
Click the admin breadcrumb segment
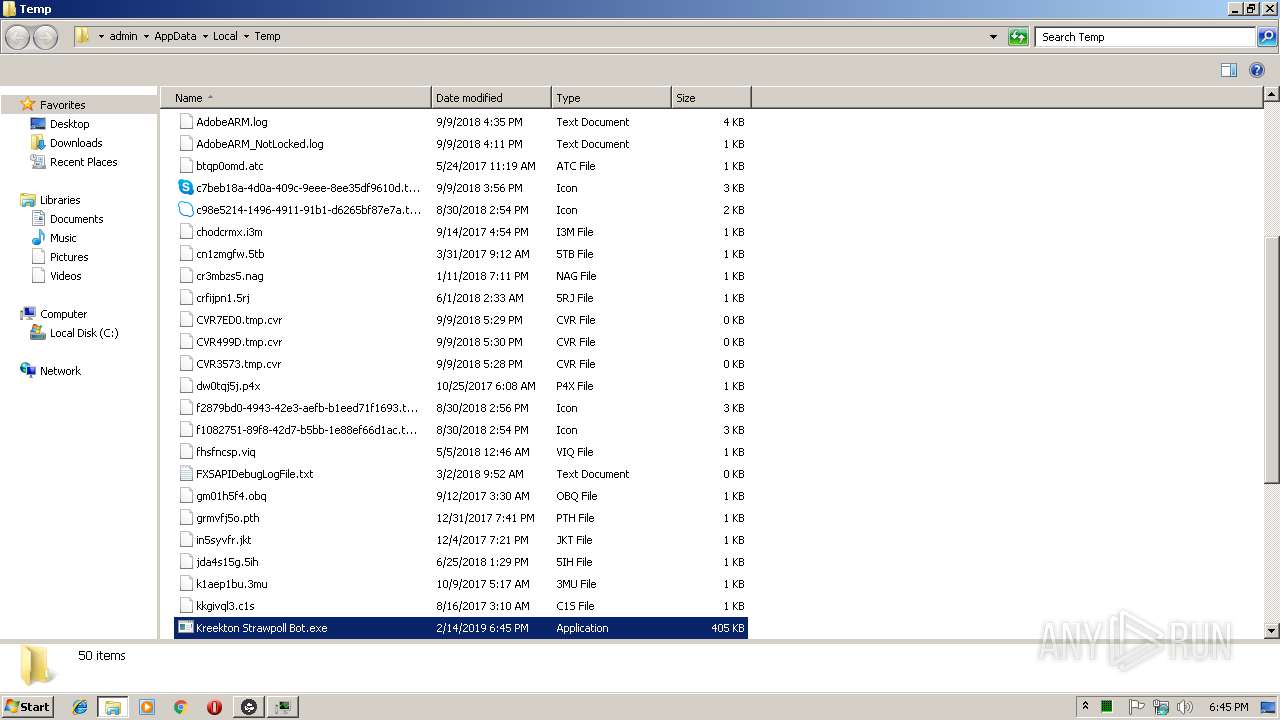point(123,36)
